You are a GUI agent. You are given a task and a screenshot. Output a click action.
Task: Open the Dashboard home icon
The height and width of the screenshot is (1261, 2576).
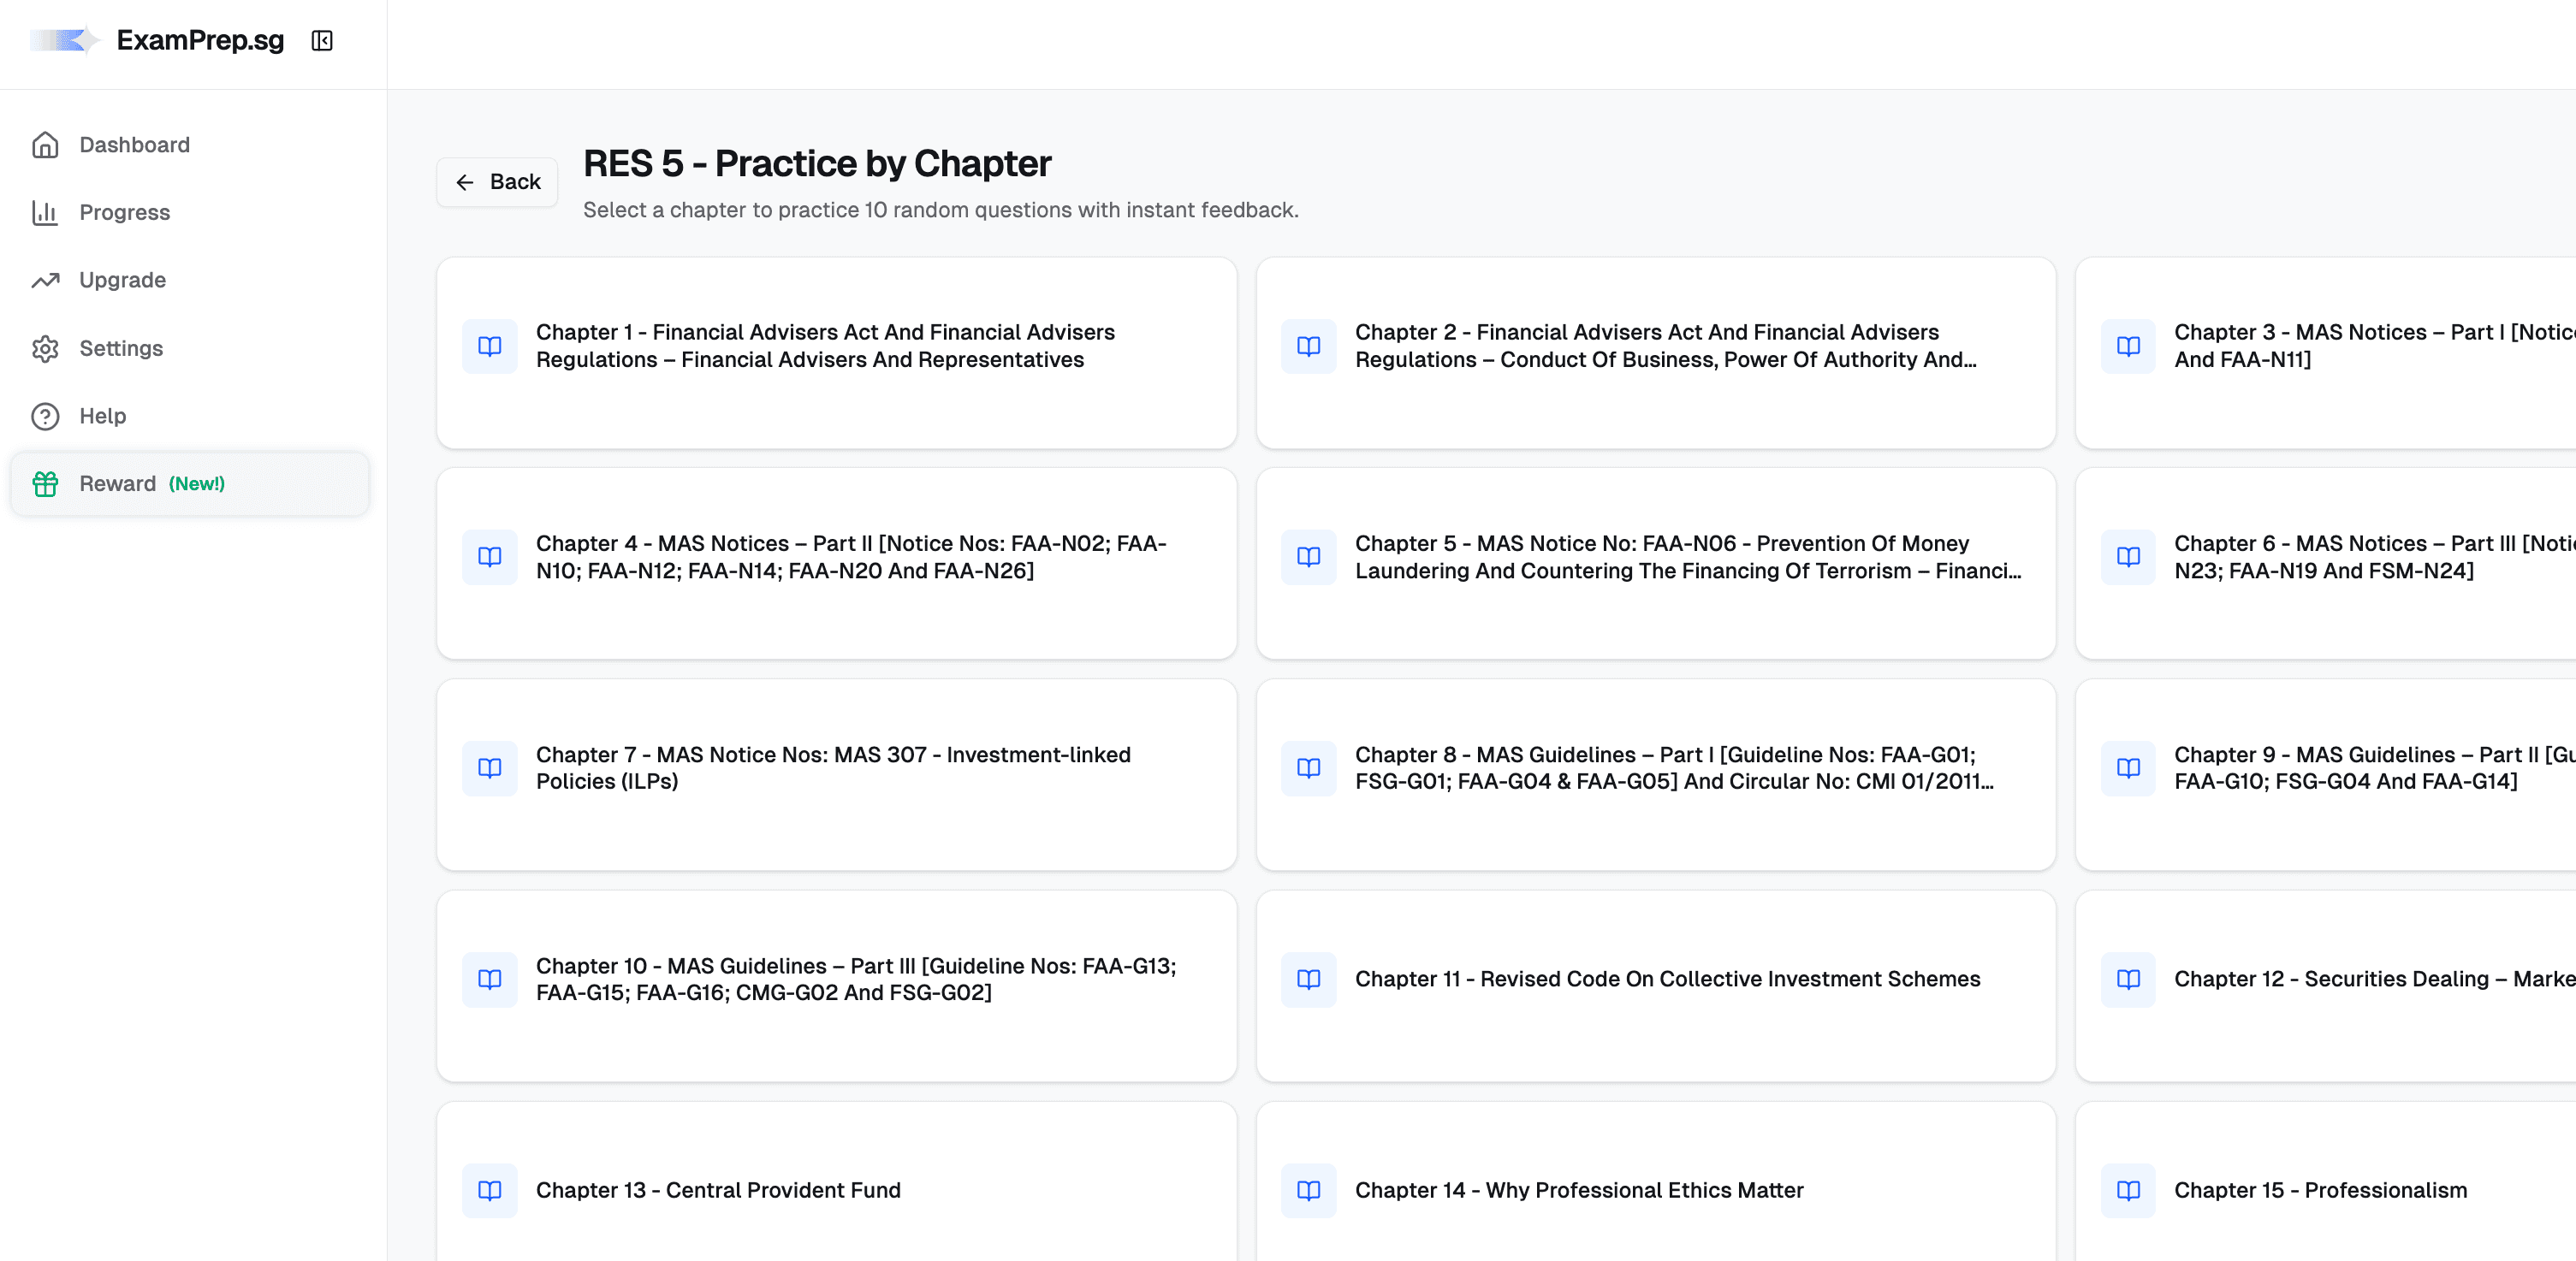pyautogui.click(x=45, y=145)
